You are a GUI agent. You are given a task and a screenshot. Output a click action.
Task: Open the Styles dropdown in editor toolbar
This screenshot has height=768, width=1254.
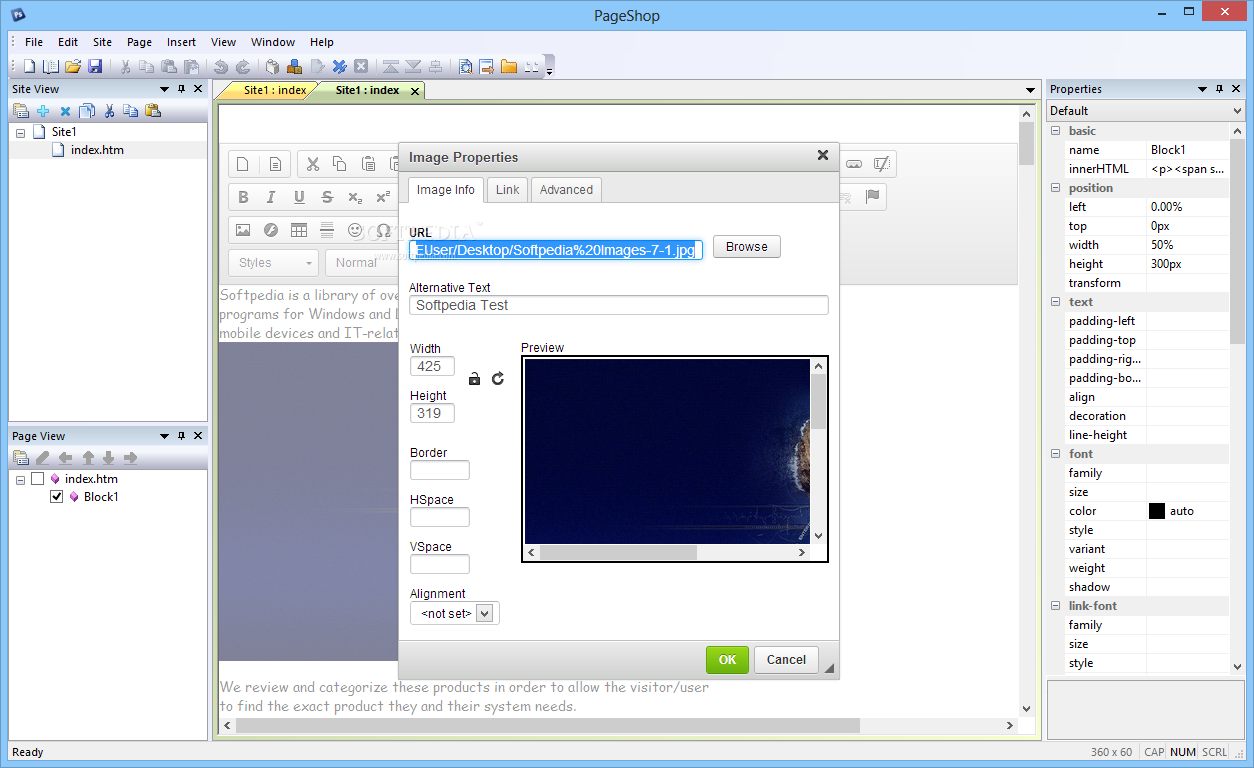274,263
